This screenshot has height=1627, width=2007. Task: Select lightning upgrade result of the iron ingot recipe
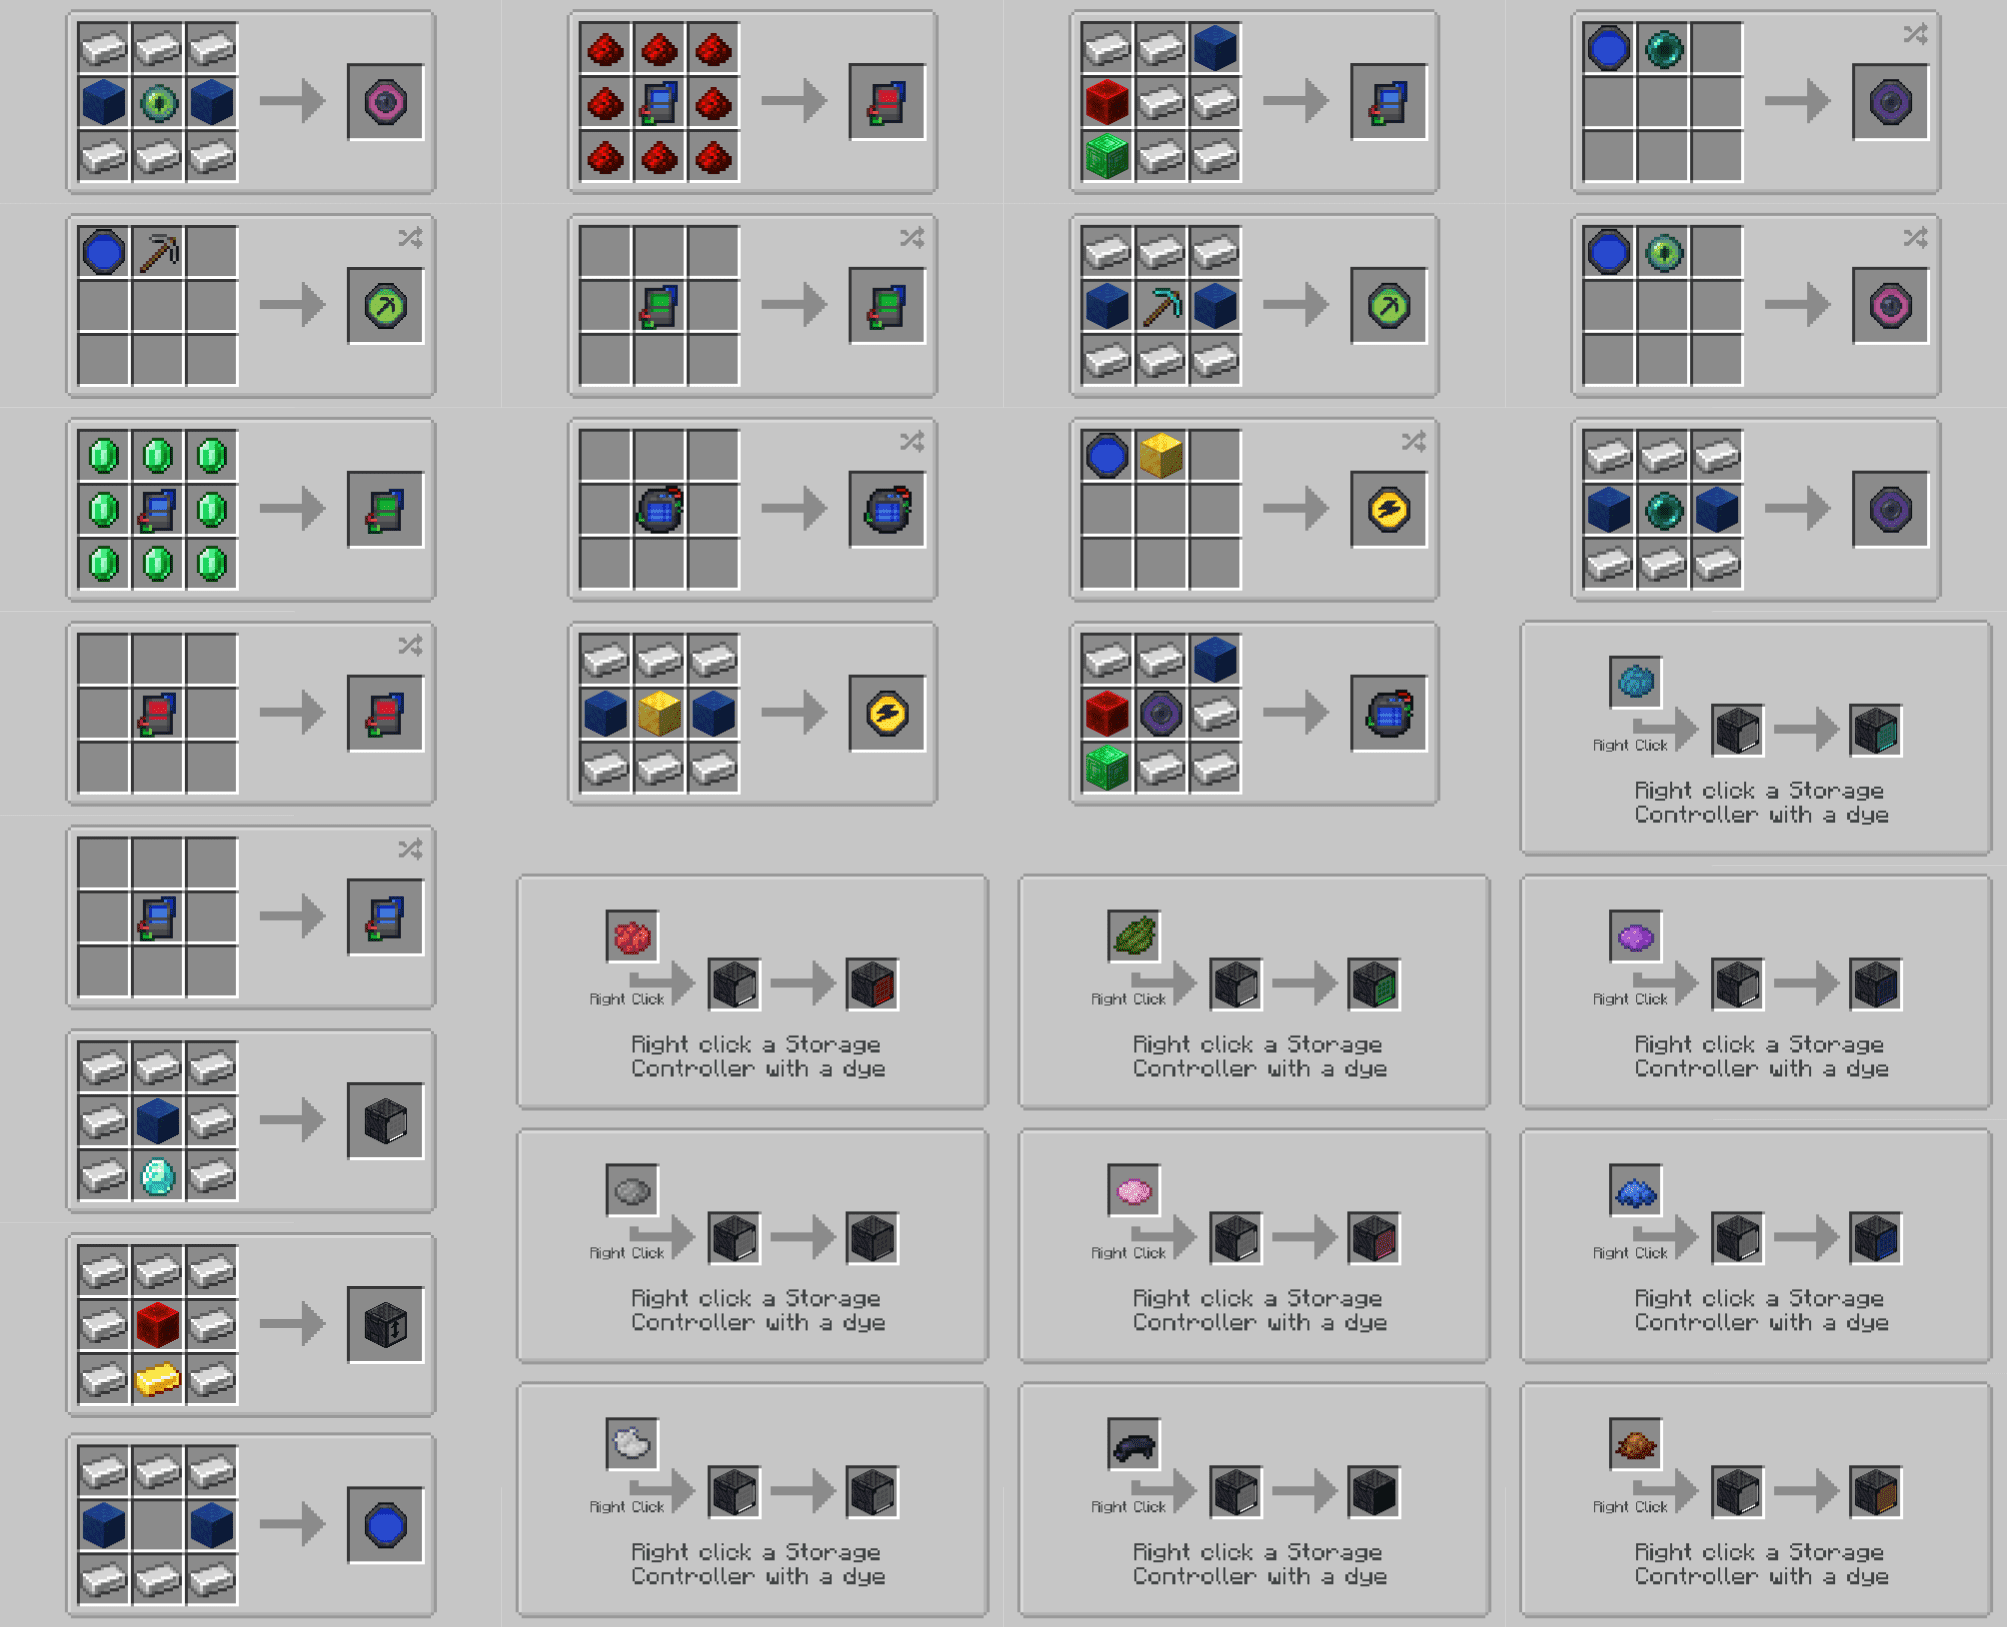pos(887,714)
